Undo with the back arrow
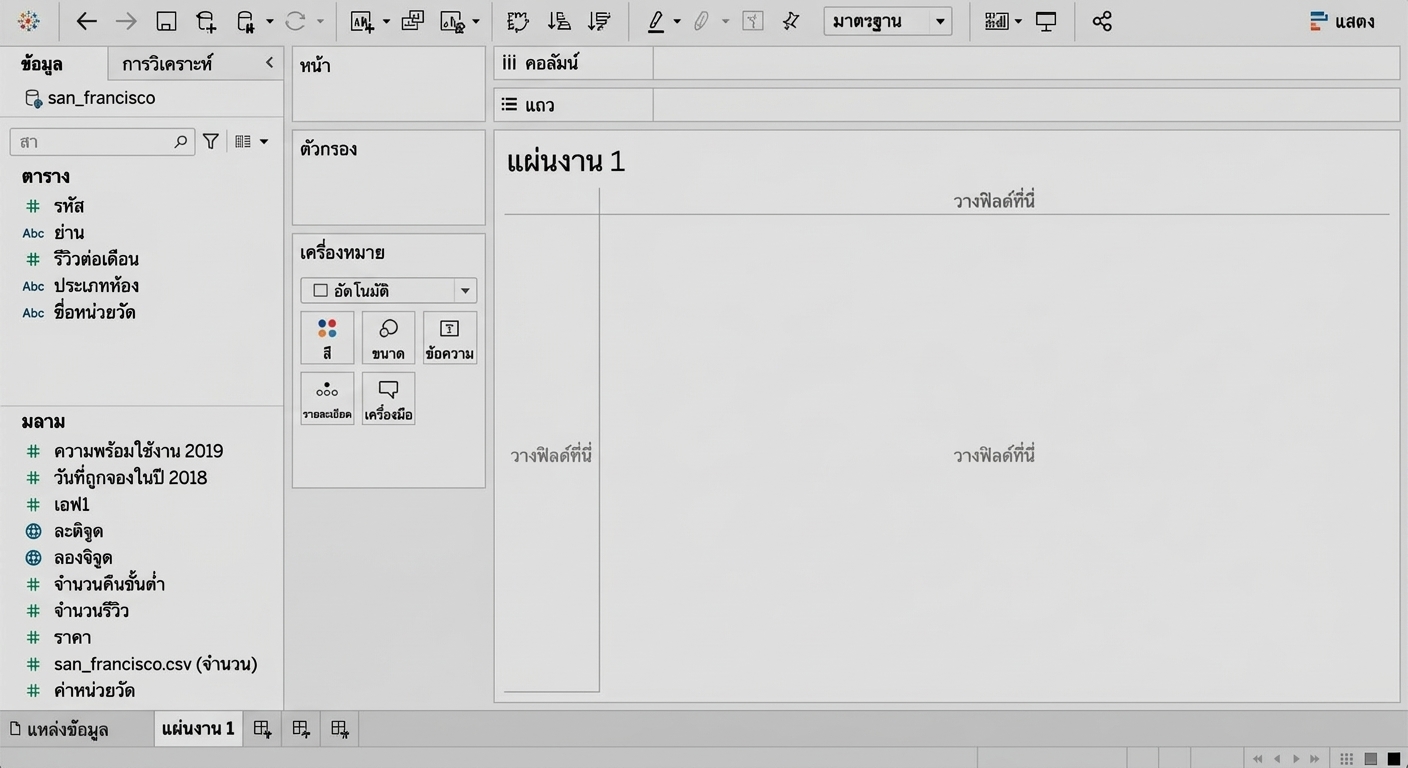1408x768 pixels. click(87, 21)
